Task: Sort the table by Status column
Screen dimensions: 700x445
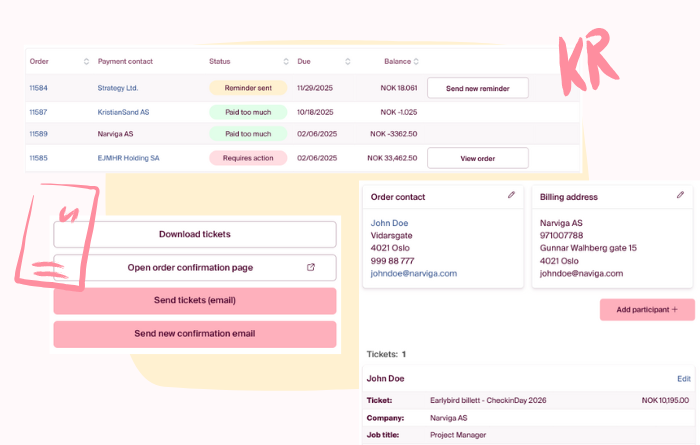Action: [x=286, y=62]
